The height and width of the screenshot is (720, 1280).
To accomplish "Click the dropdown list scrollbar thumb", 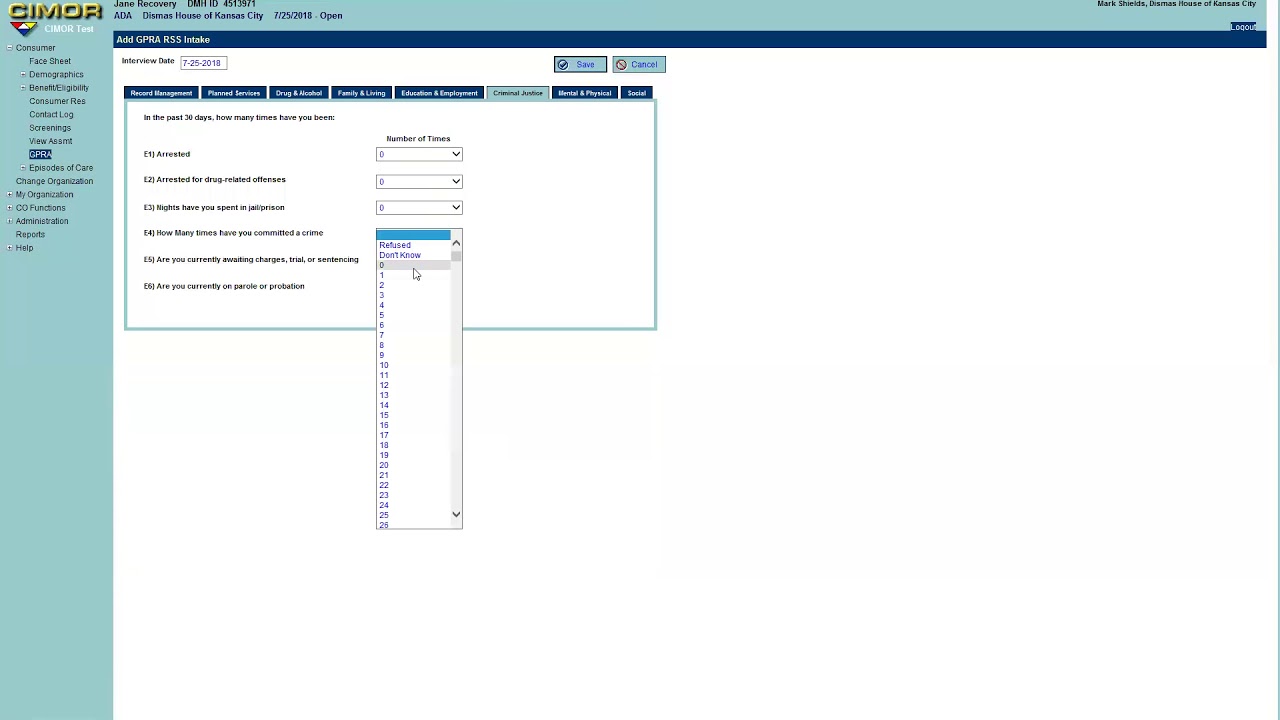I will 456,256.
